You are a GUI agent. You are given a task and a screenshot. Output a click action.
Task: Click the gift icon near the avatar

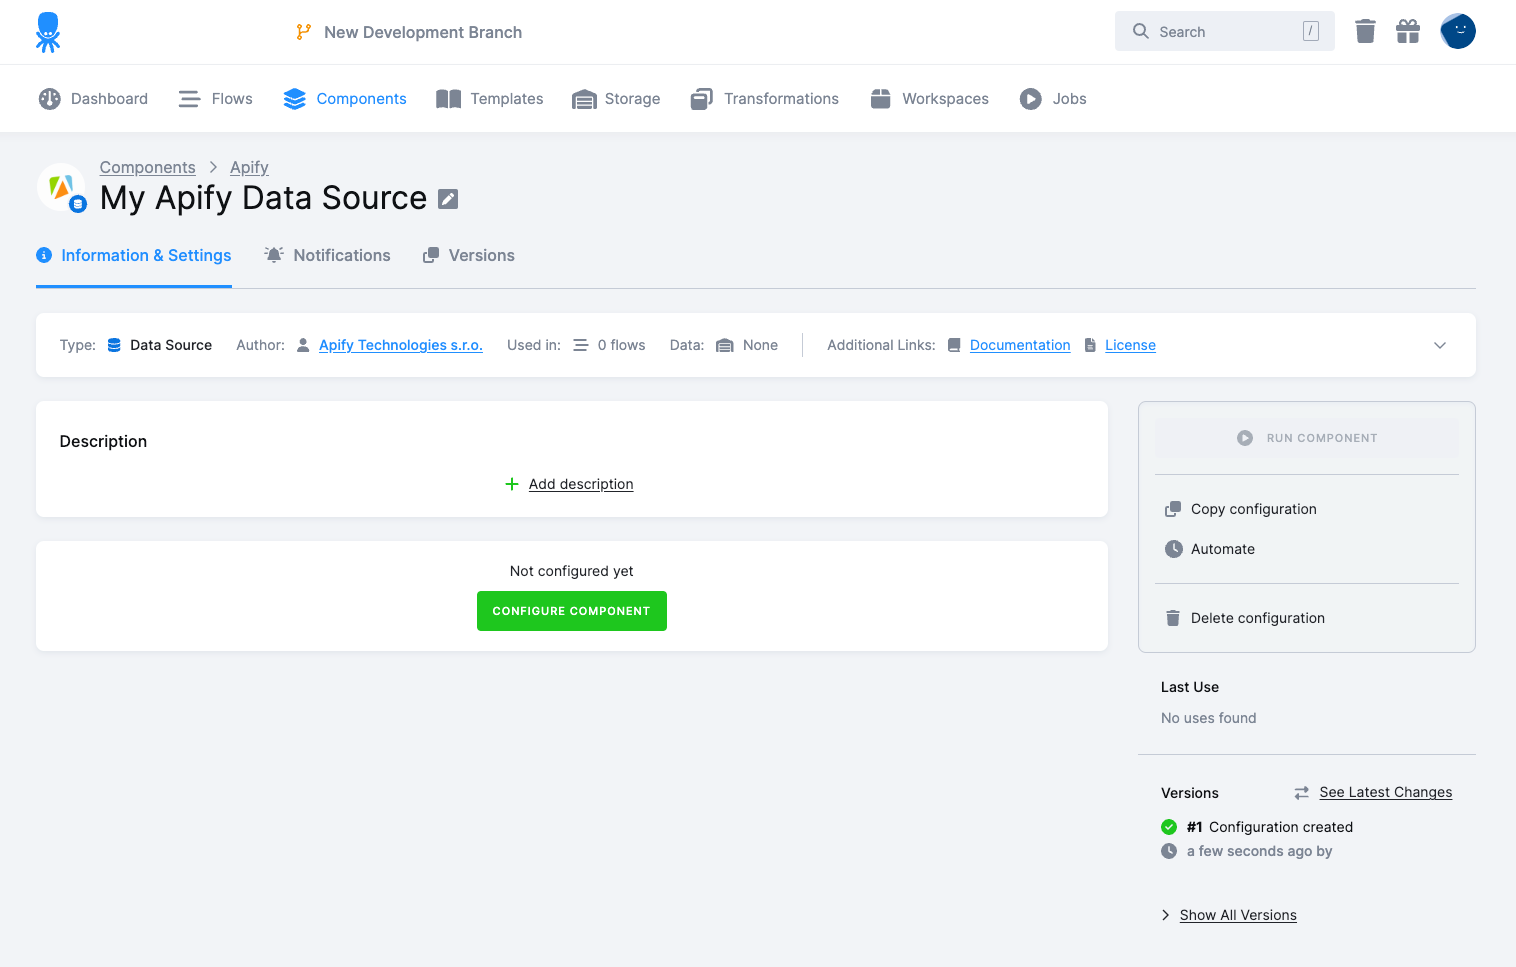point(1408,31)
